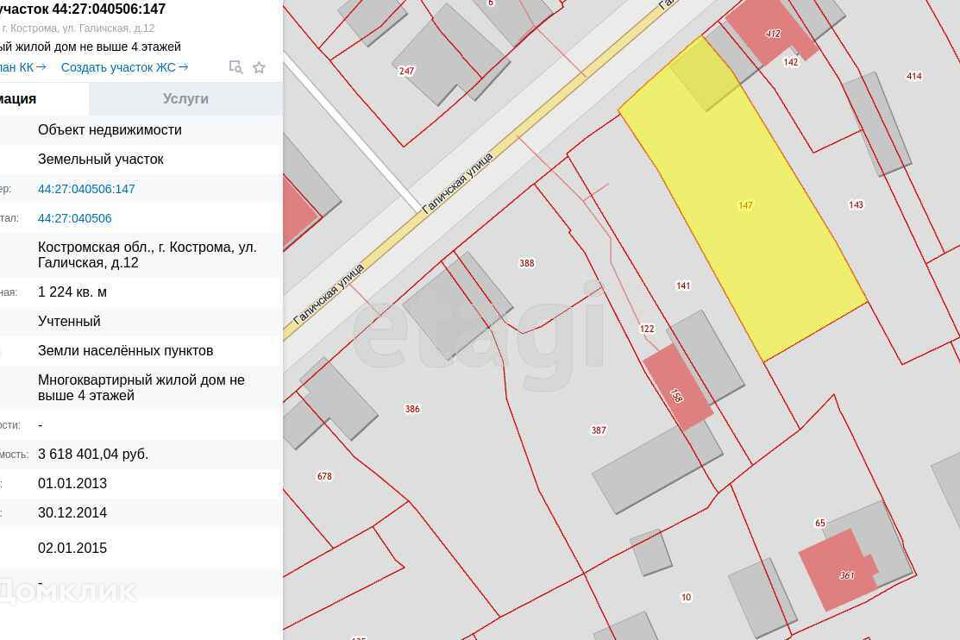Select parcel 143 on the map
960x640 pixels.
coord(856,205)
